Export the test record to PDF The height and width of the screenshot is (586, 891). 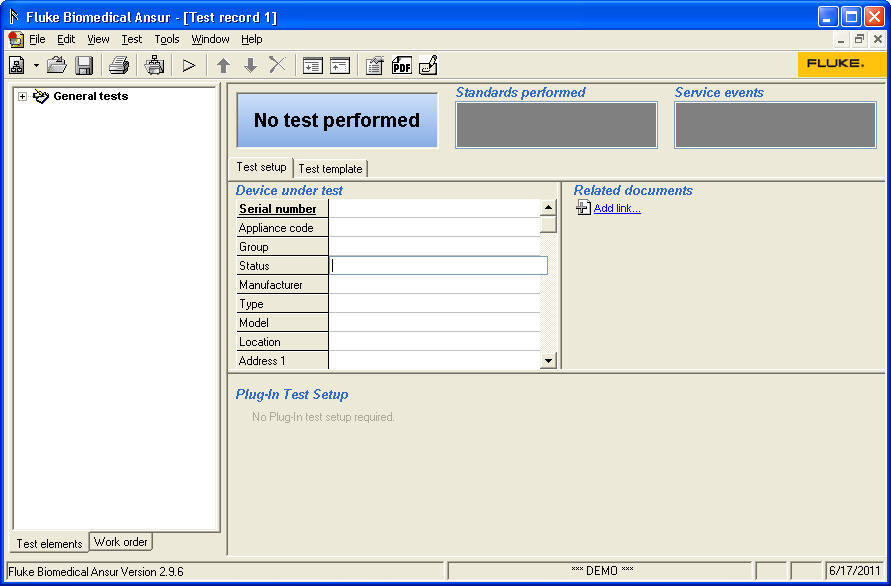click(x=402, y=65)
